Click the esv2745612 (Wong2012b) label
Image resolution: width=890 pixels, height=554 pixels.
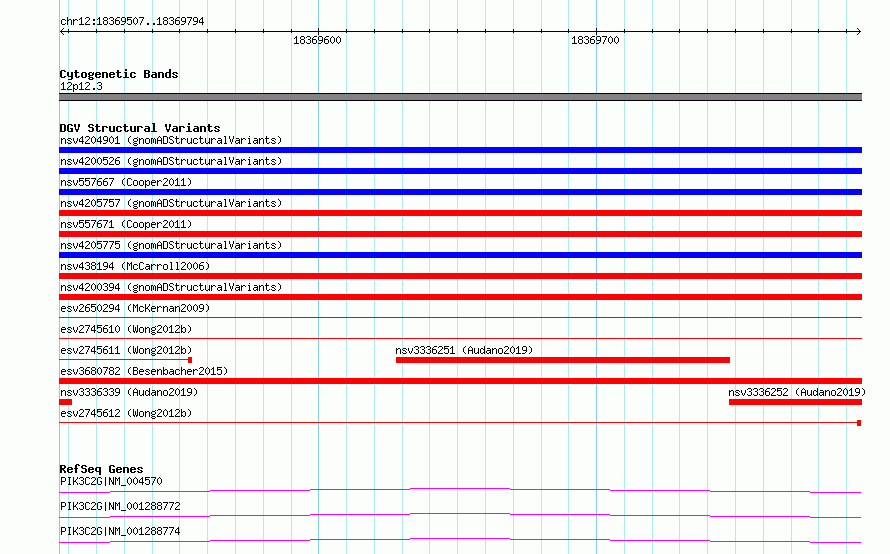126,413
